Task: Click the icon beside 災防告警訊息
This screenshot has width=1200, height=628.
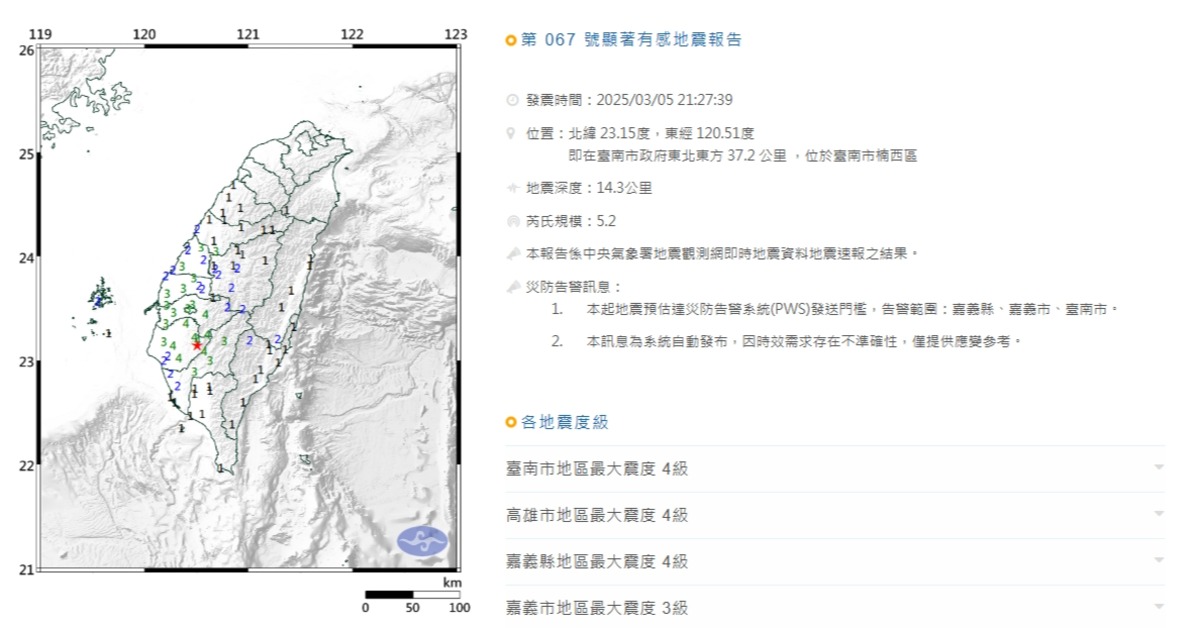Action: tap(513, 287)
